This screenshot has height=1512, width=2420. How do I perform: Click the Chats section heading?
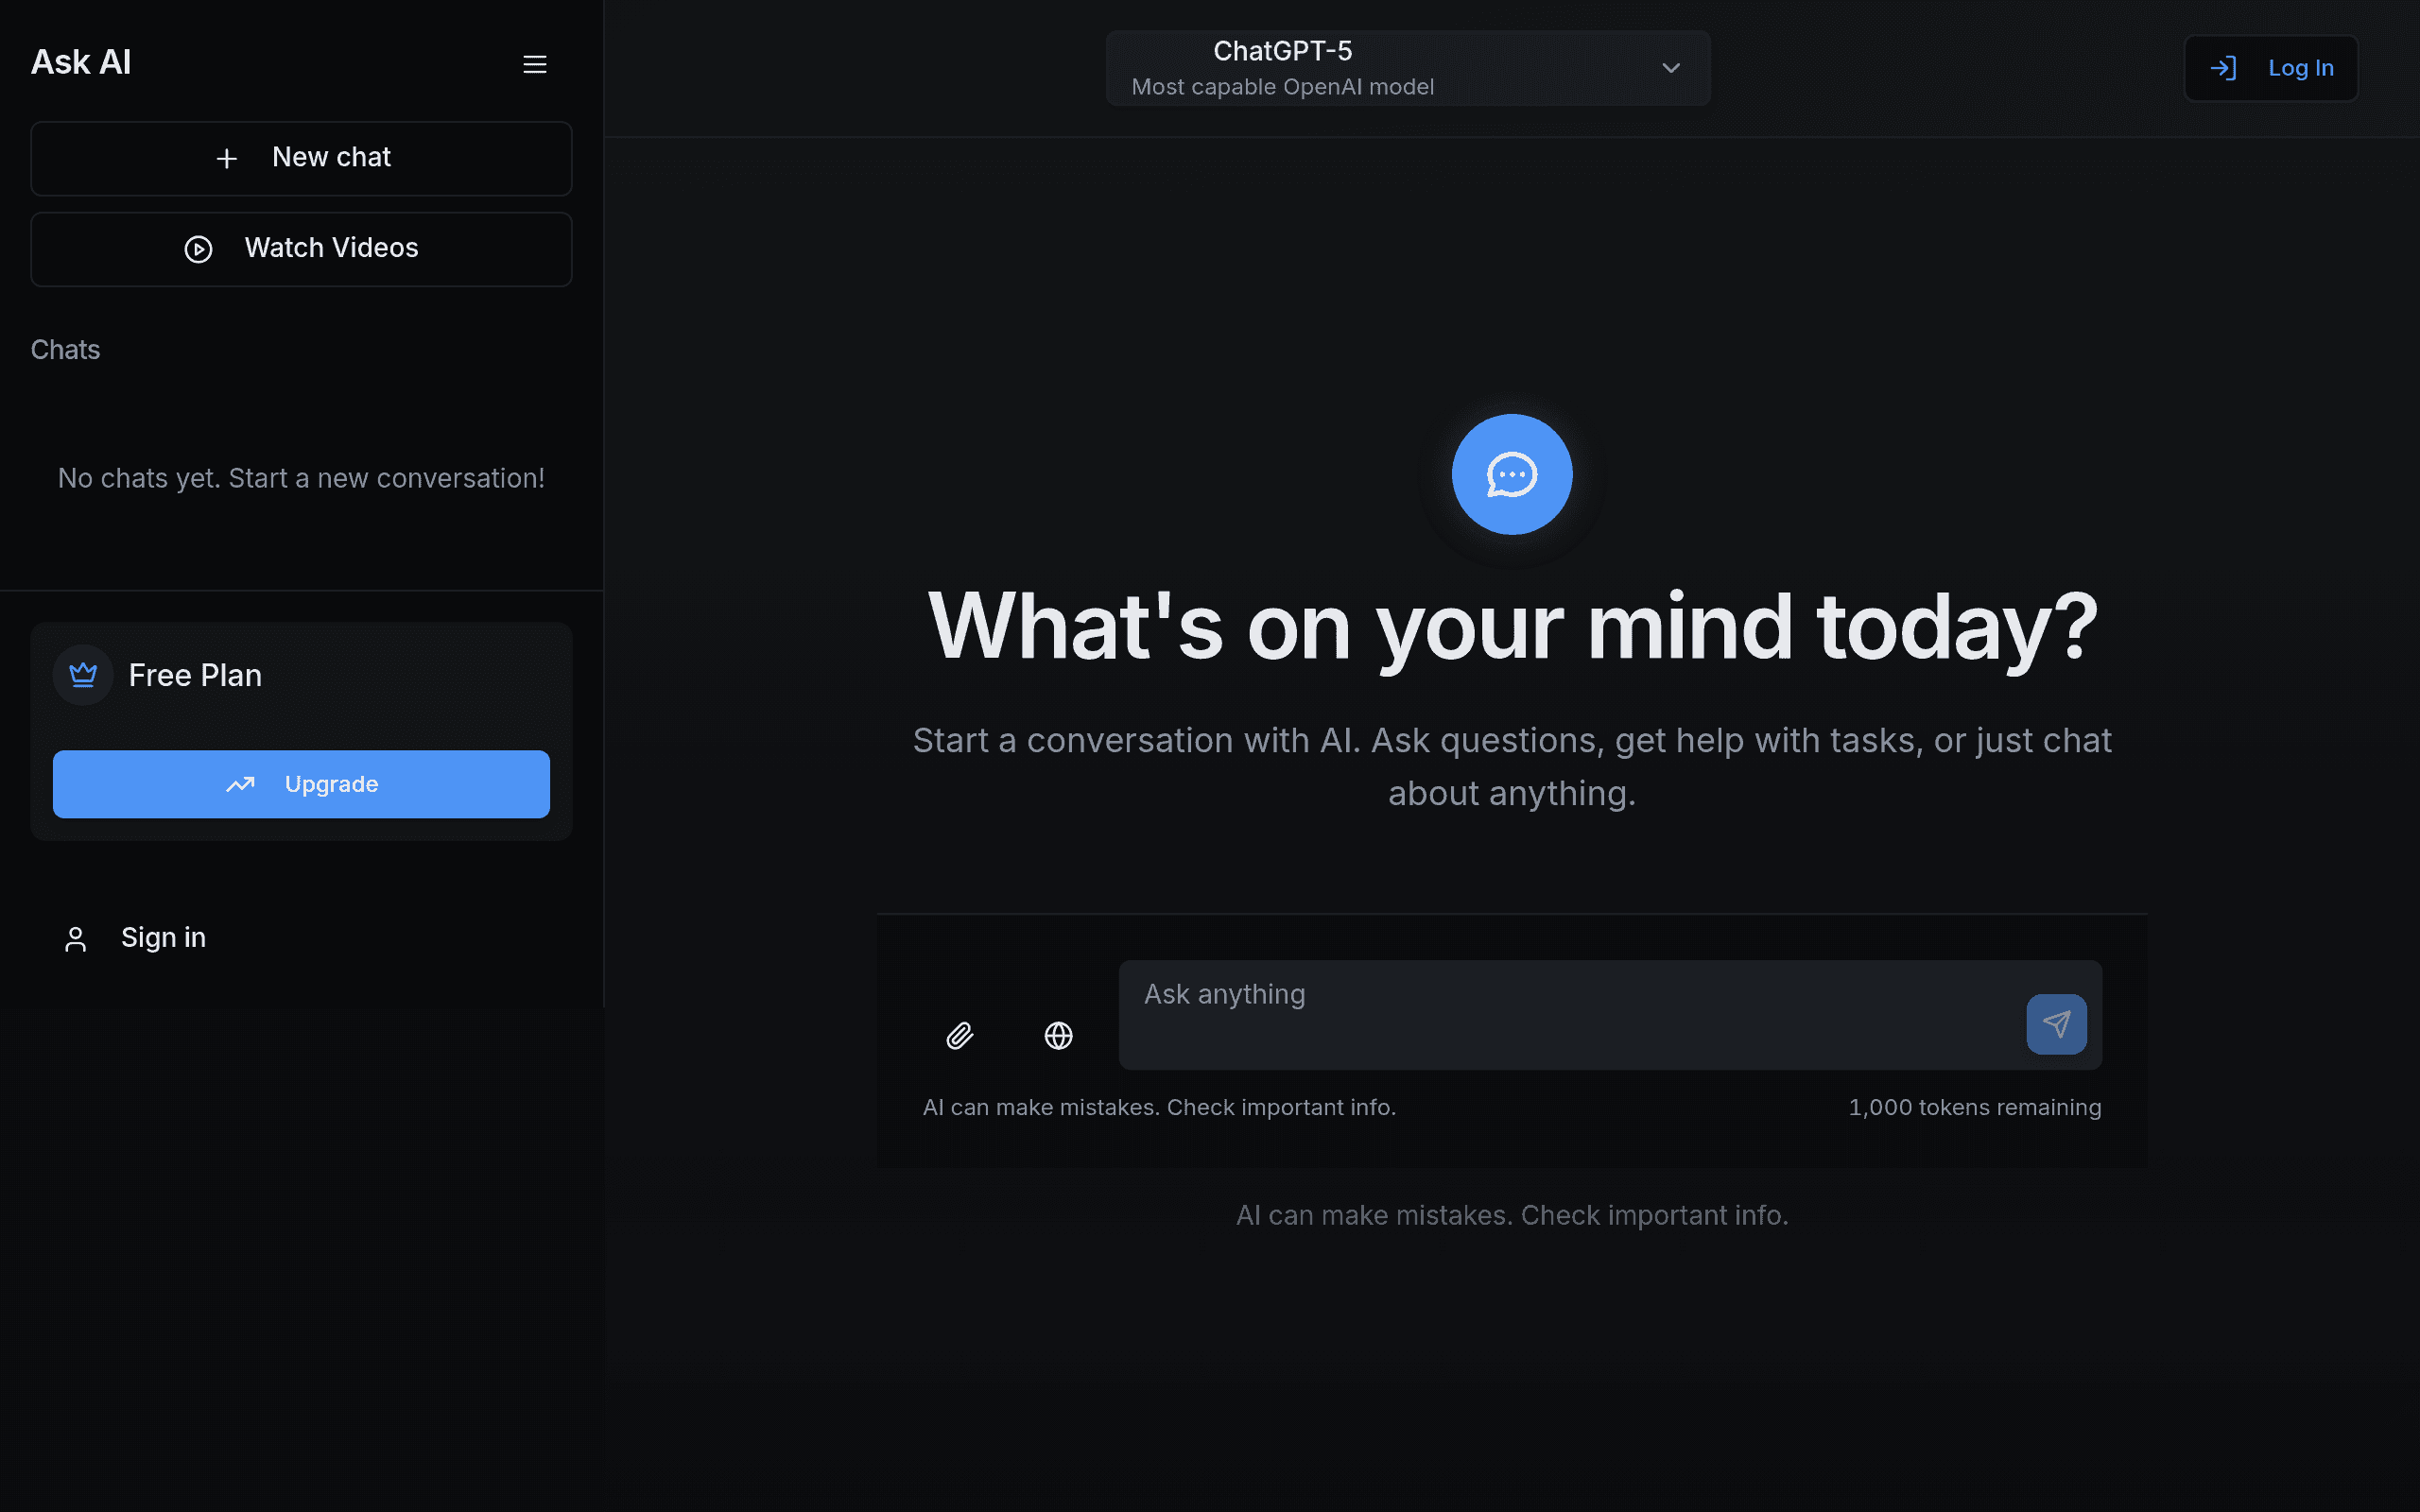[65, 350]
